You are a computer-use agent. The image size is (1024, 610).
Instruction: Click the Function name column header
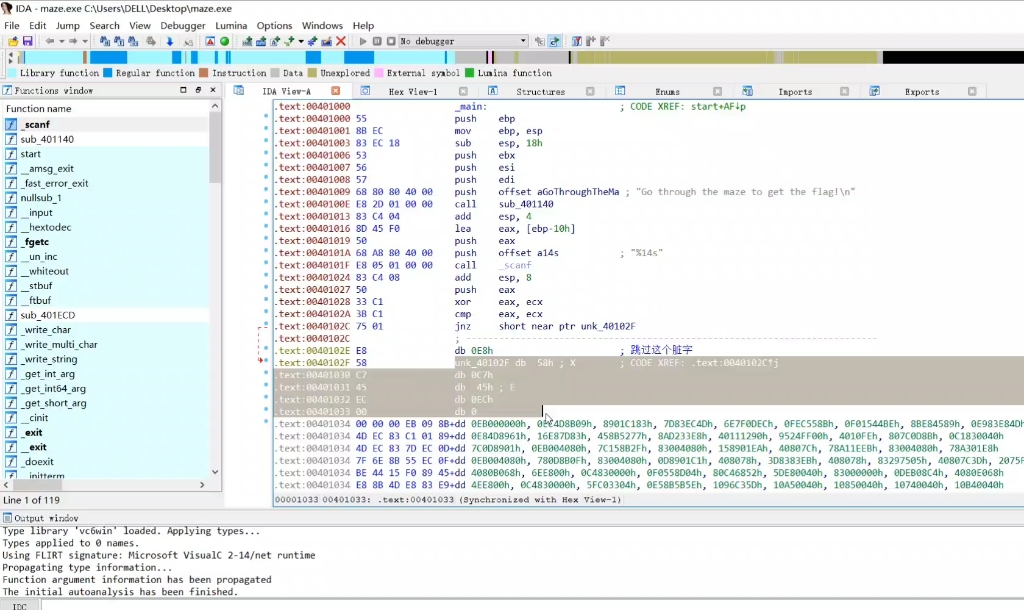[x=106, y=108]
